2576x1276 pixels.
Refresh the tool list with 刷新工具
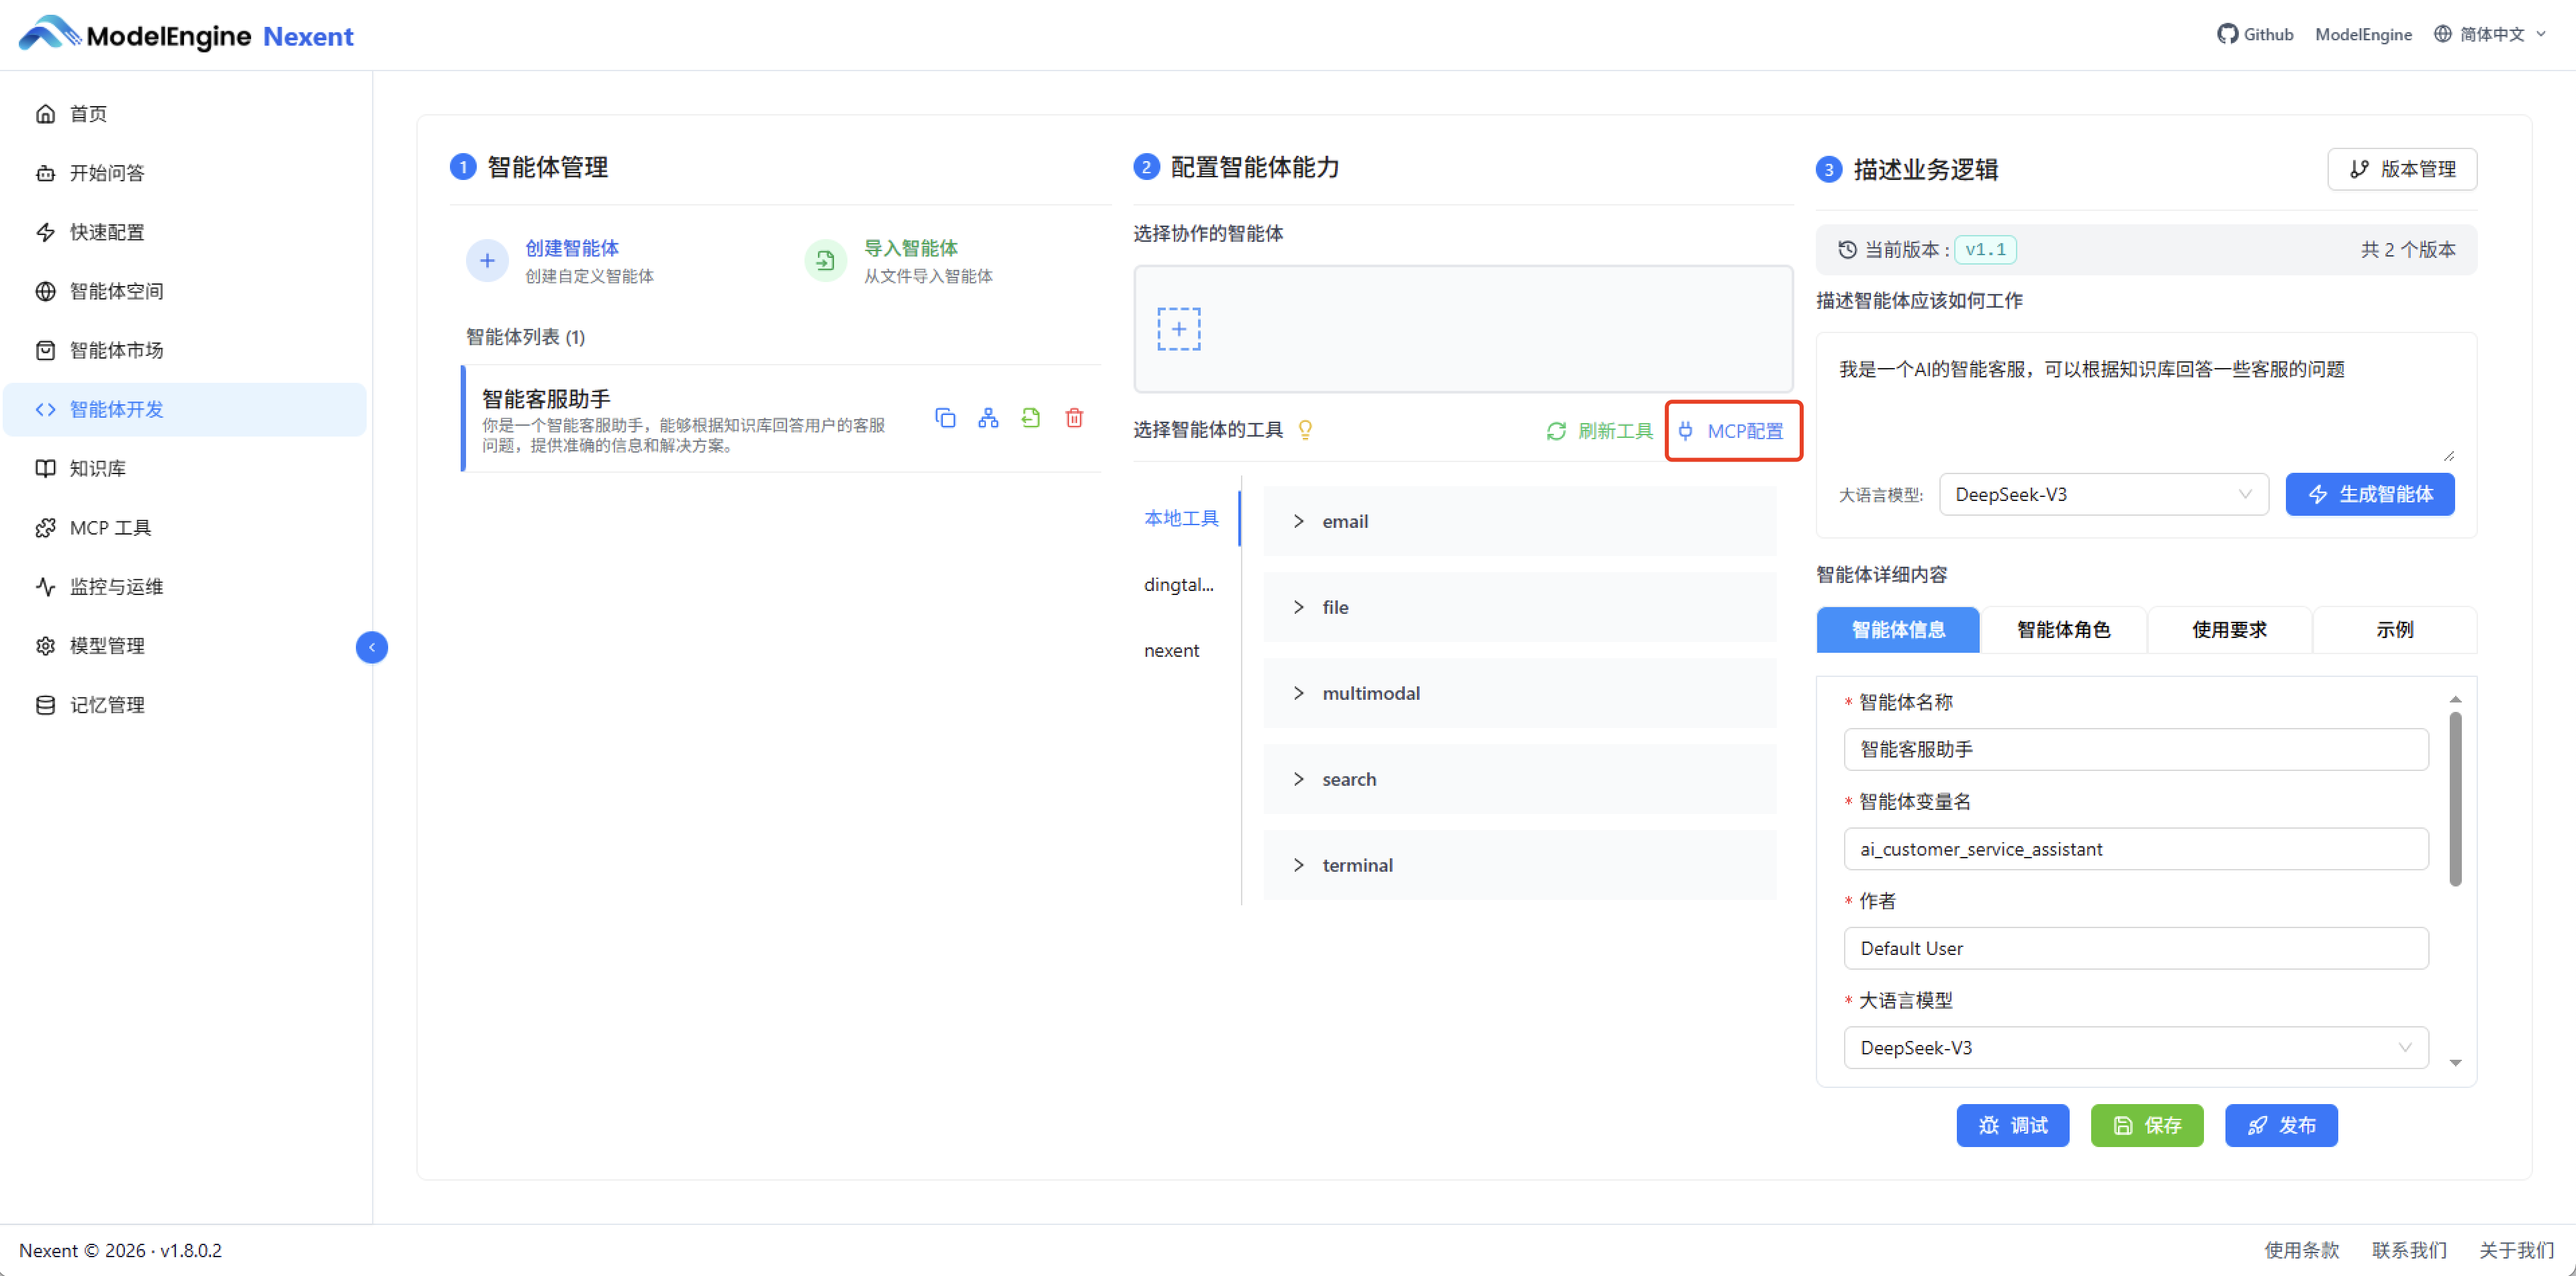tap(1598, 431)
